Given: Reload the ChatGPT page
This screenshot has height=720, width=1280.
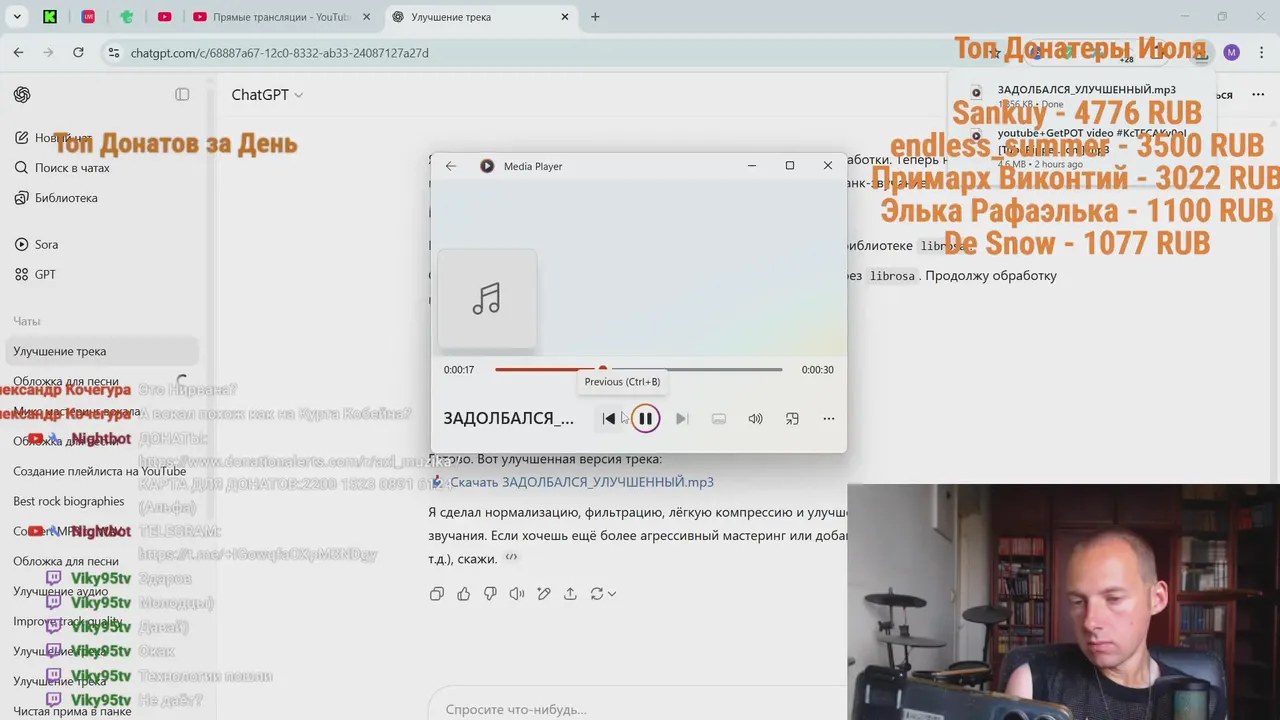Looking at the screenshot, I should [x=78, y=52].
